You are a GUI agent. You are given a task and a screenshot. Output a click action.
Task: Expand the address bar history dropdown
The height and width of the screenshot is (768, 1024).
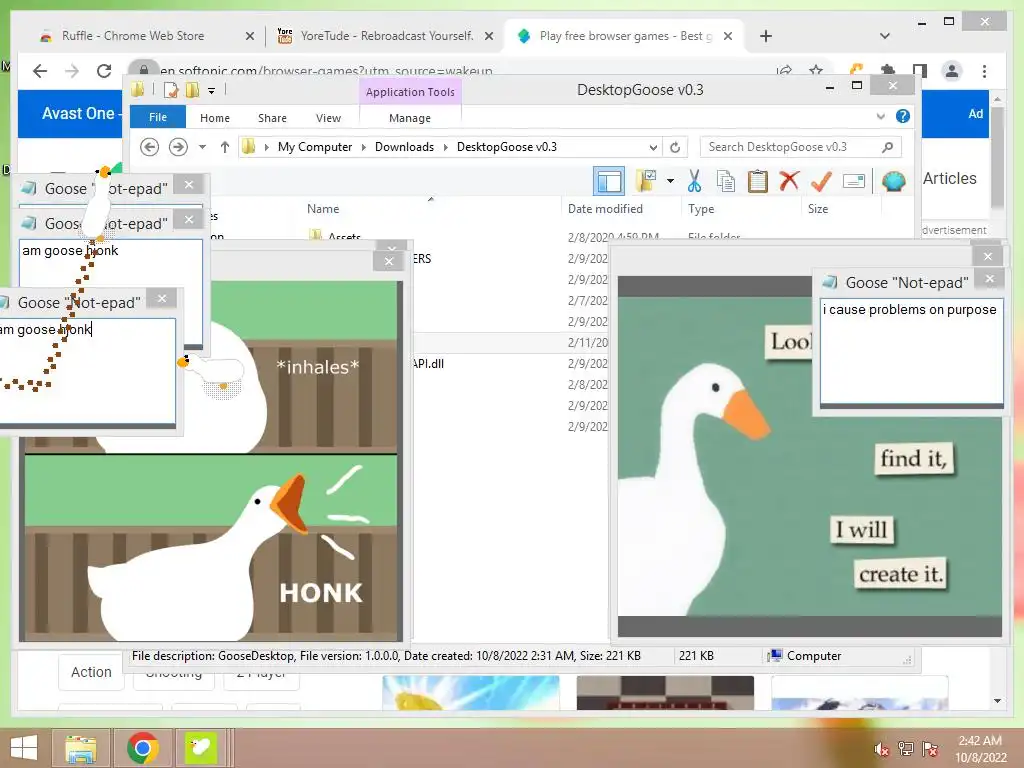(x=653, y=147)
